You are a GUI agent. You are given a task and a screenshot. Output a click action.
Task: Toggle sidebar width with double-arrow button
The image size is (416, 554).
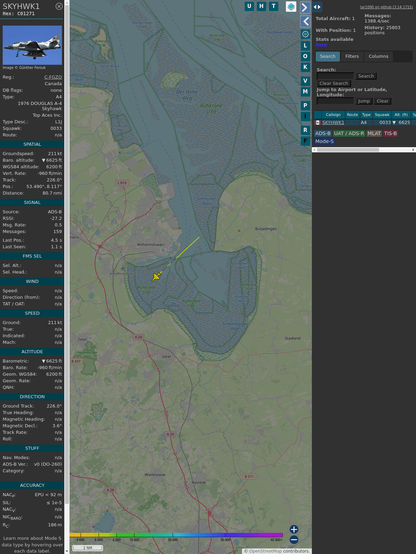click(317, 7)
